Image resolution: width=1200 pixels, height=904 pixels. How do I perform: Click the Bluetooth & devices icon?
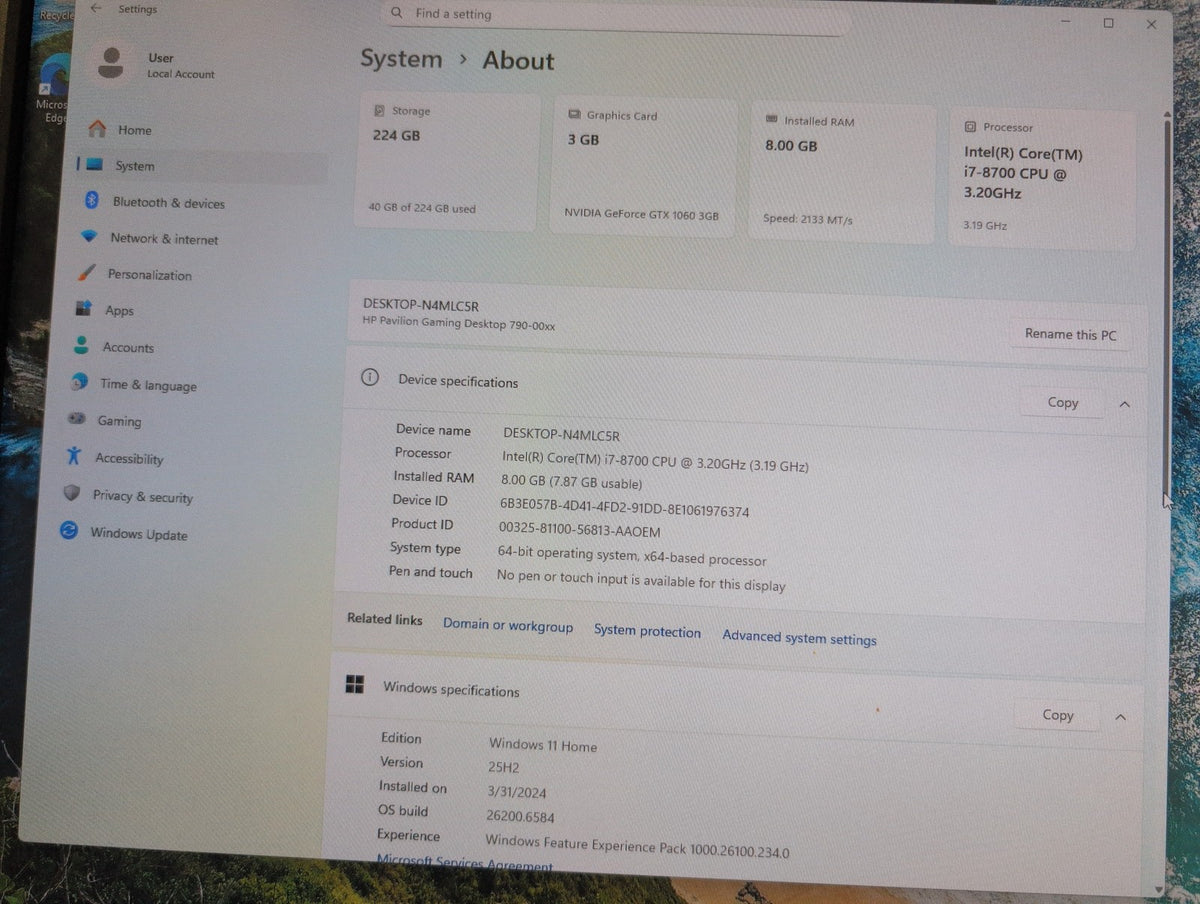91,201
